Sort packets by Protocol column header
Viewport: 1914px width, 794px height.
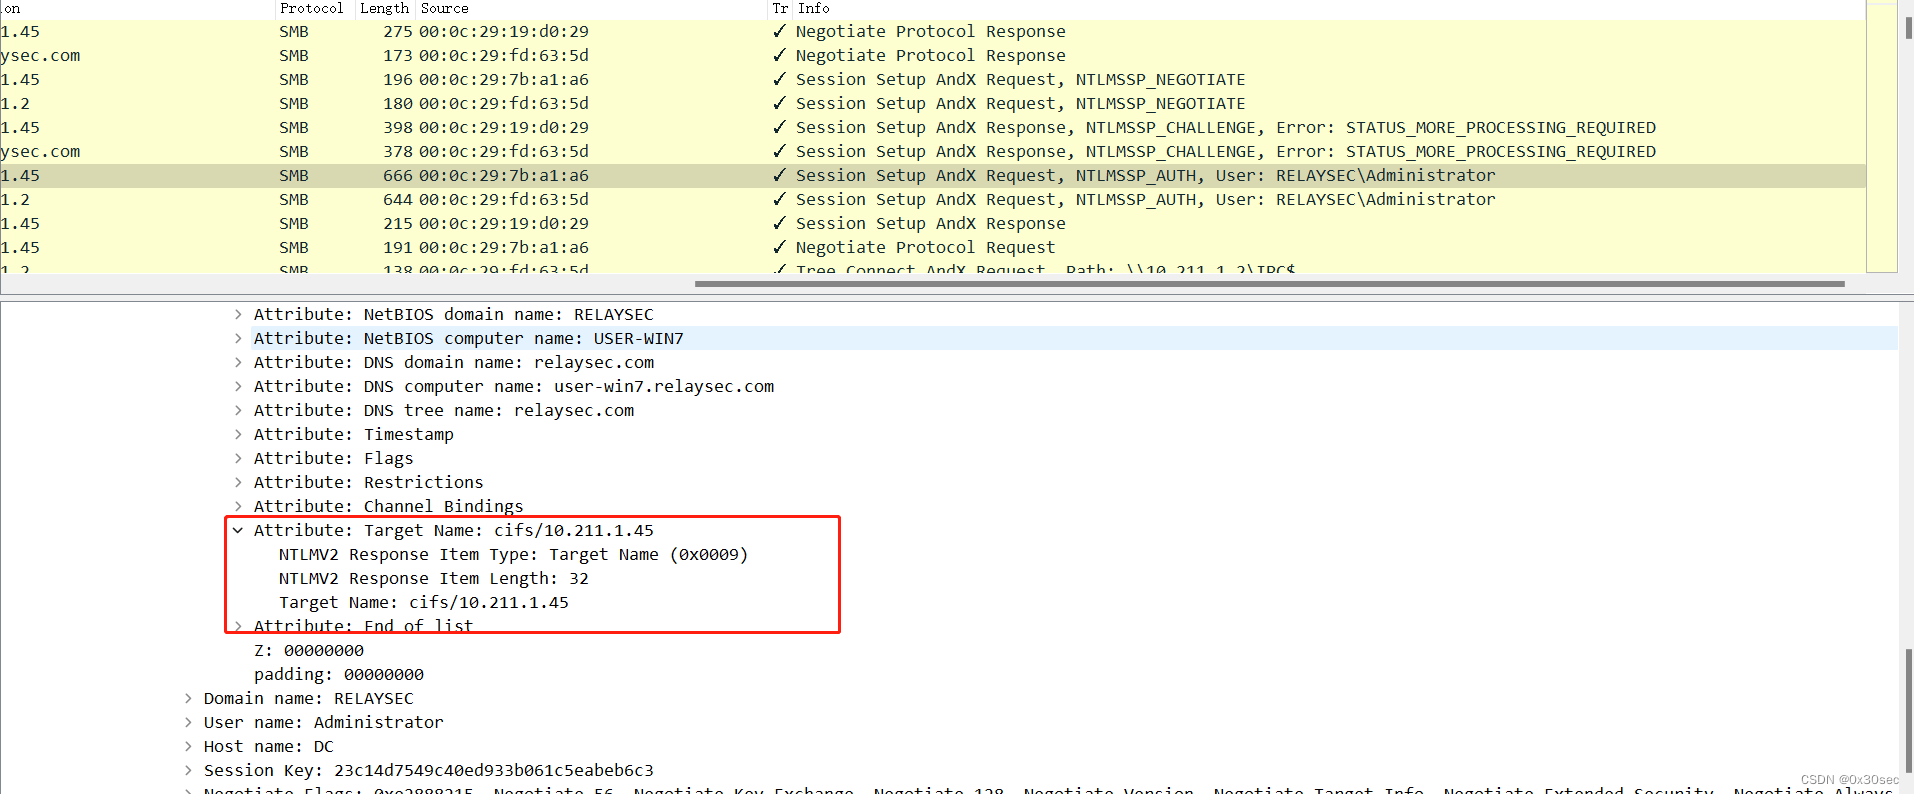(315, 8)
